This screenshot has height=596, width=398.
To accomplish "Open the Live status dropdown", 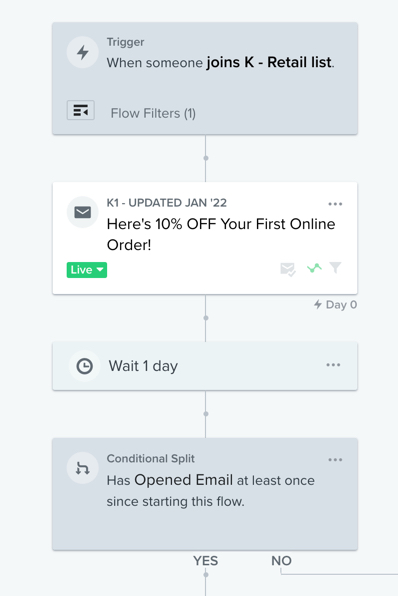I will (87, 270).
